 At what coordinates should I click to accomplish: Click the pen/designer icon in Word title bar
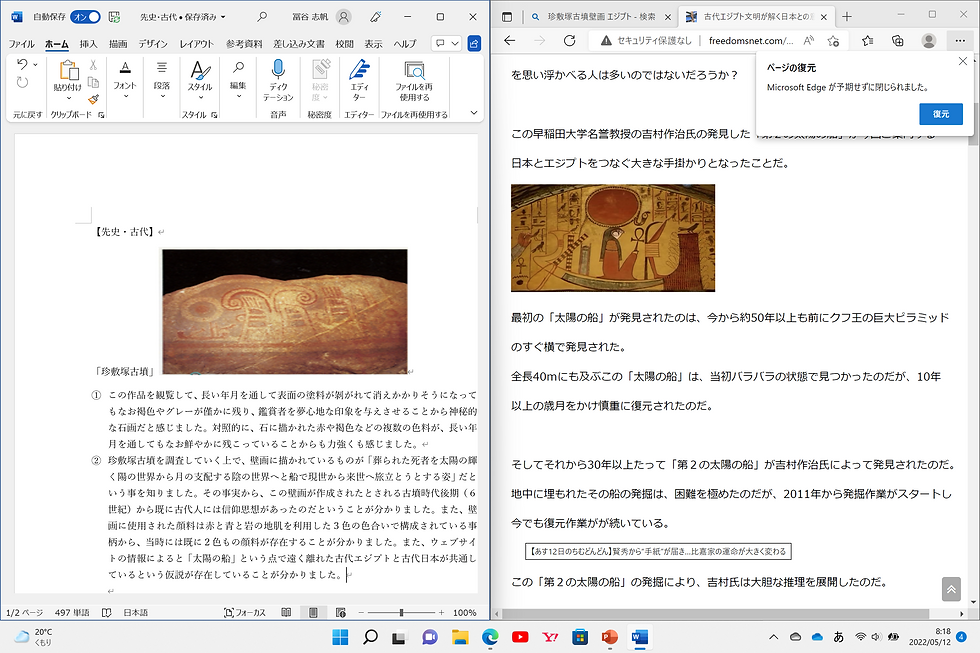[376, 17]
